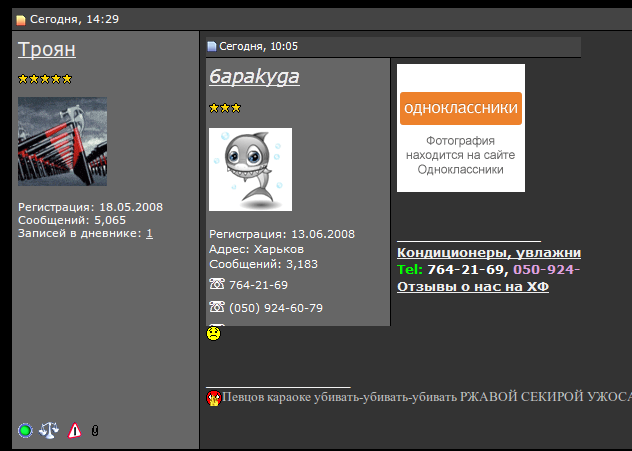Viewport: 632px width, 451px height.
Task: Click the orange post icon beside 14:29
Action: [21, 20]
